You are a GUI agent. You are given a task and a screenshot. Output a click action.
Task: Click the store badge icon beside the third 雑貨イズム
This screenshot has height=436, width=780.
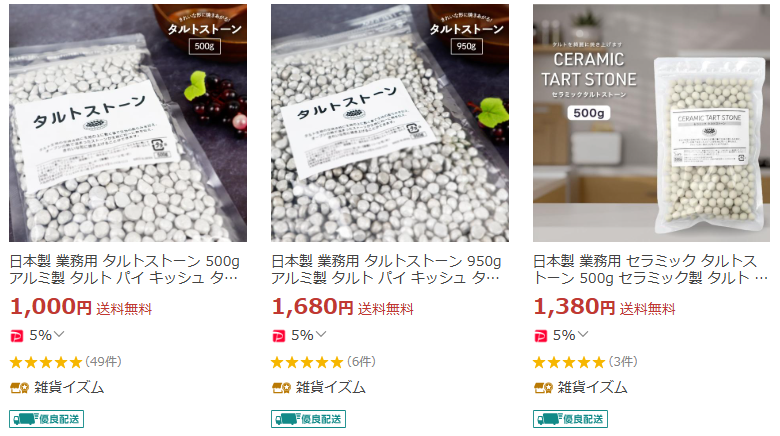point(543,388)
